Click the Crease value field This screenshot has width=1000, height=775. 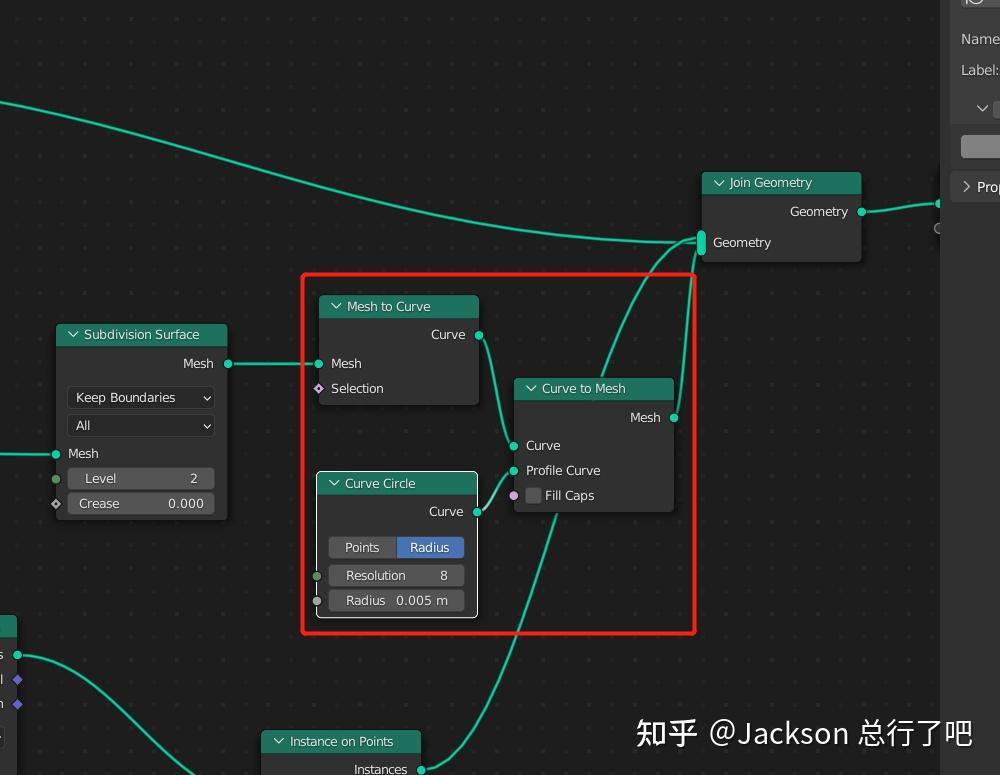pos(141,504)
